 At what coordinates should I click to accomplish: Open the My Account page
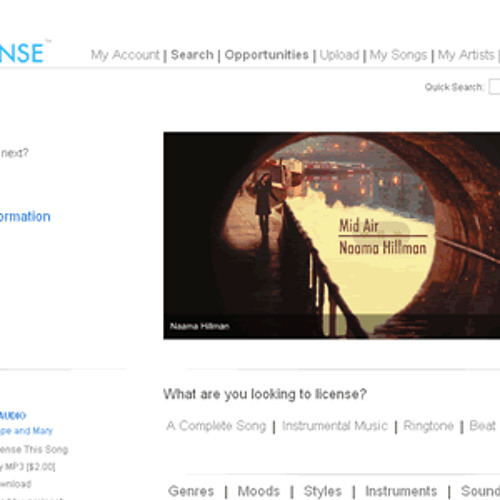click(x=125, y=55)
